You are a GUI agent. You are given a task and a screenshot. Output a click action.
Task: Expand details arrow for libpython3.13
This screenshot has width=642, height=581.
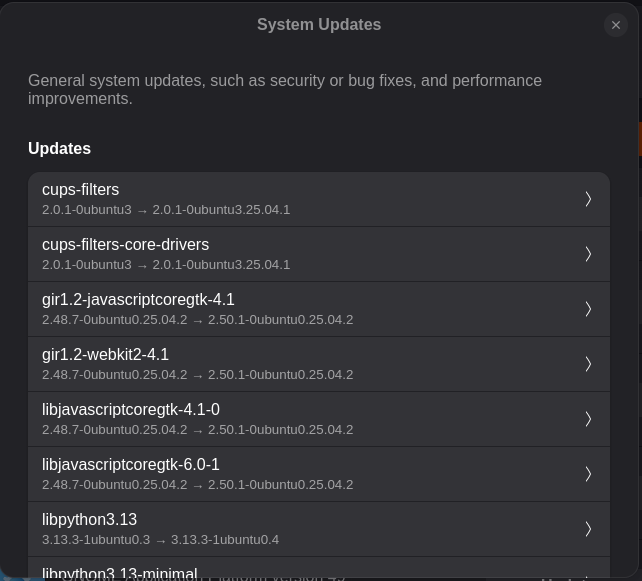[x=588, y=529]
